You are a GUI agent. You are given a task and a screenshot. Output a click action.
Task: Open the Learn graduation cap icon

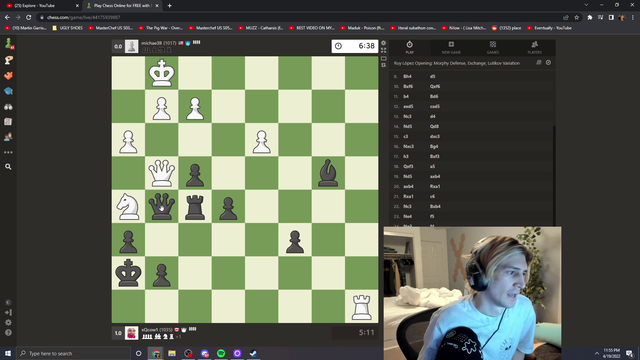coord(8,91)
